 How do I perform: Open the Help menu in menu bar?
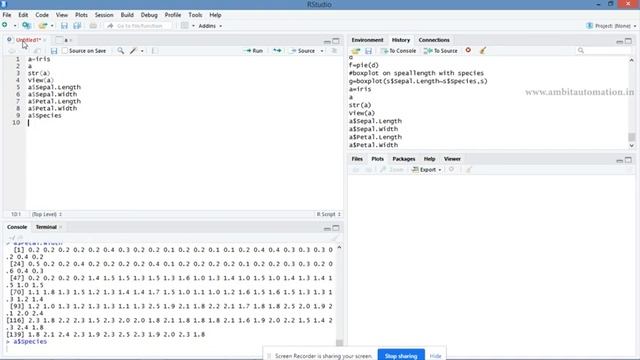coord(215,15)
